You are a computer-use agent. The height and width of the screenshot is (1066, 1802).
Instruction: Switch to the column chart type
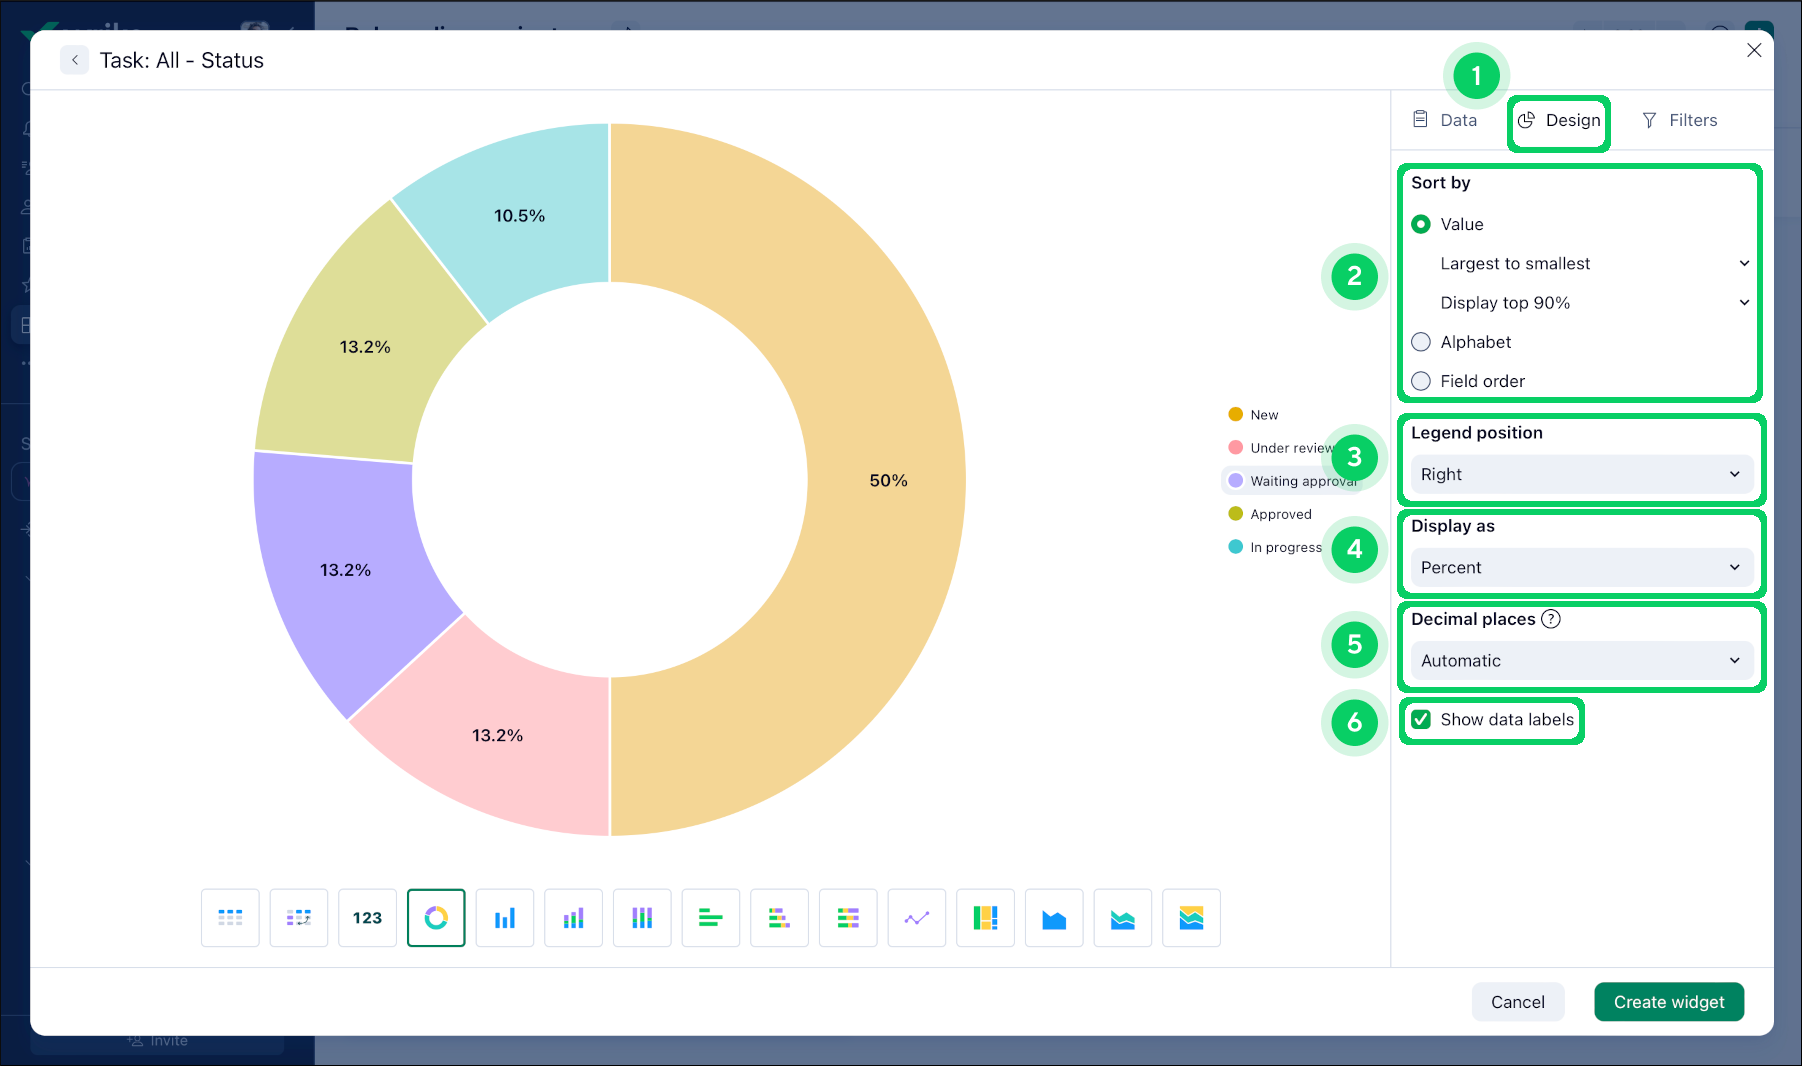(x=505, y=917)
